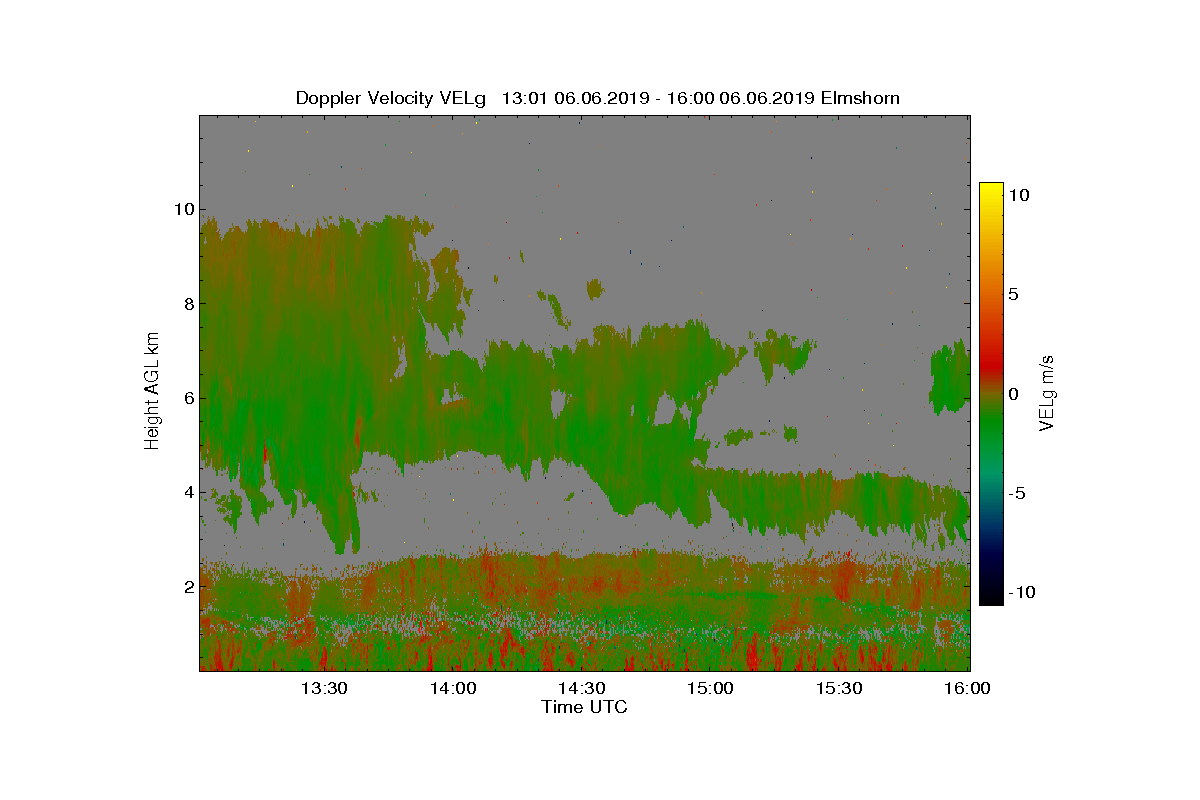This screenshot has width=1200, height=800.
Task: Click the 'Height AGL km' axis label
Action: point(152,391)
